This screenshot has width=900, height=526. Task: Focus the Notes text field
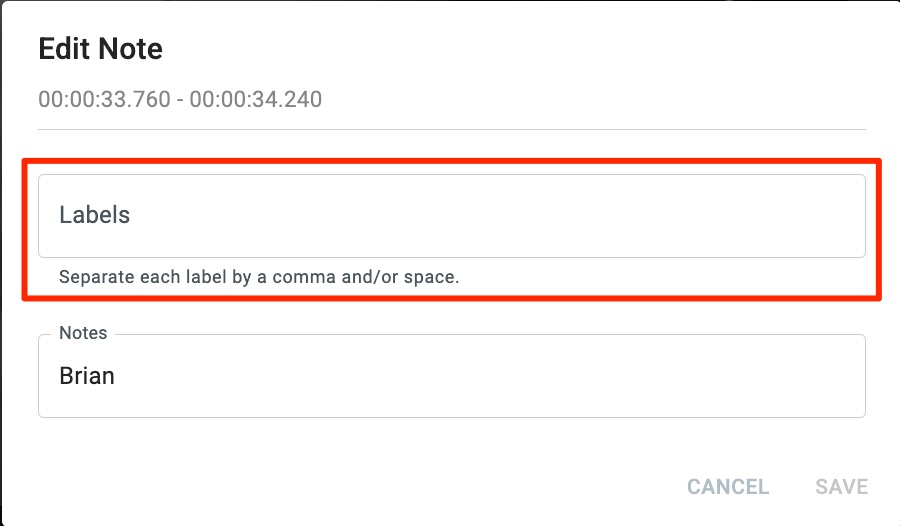450,377
